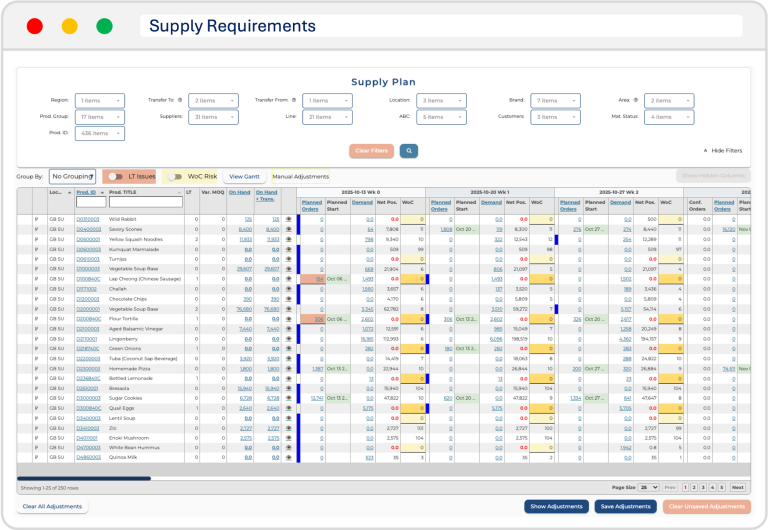Screen dimensions: 768x530
Task: Expand the Group By No Grouping dropdown
Action: tap(72, 176)
